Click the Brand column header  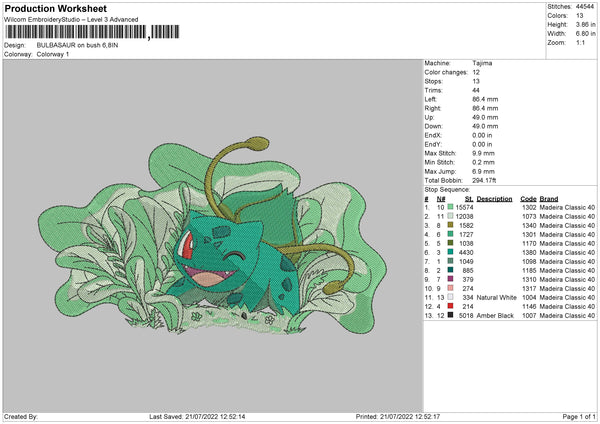click(x=549, y=198)
